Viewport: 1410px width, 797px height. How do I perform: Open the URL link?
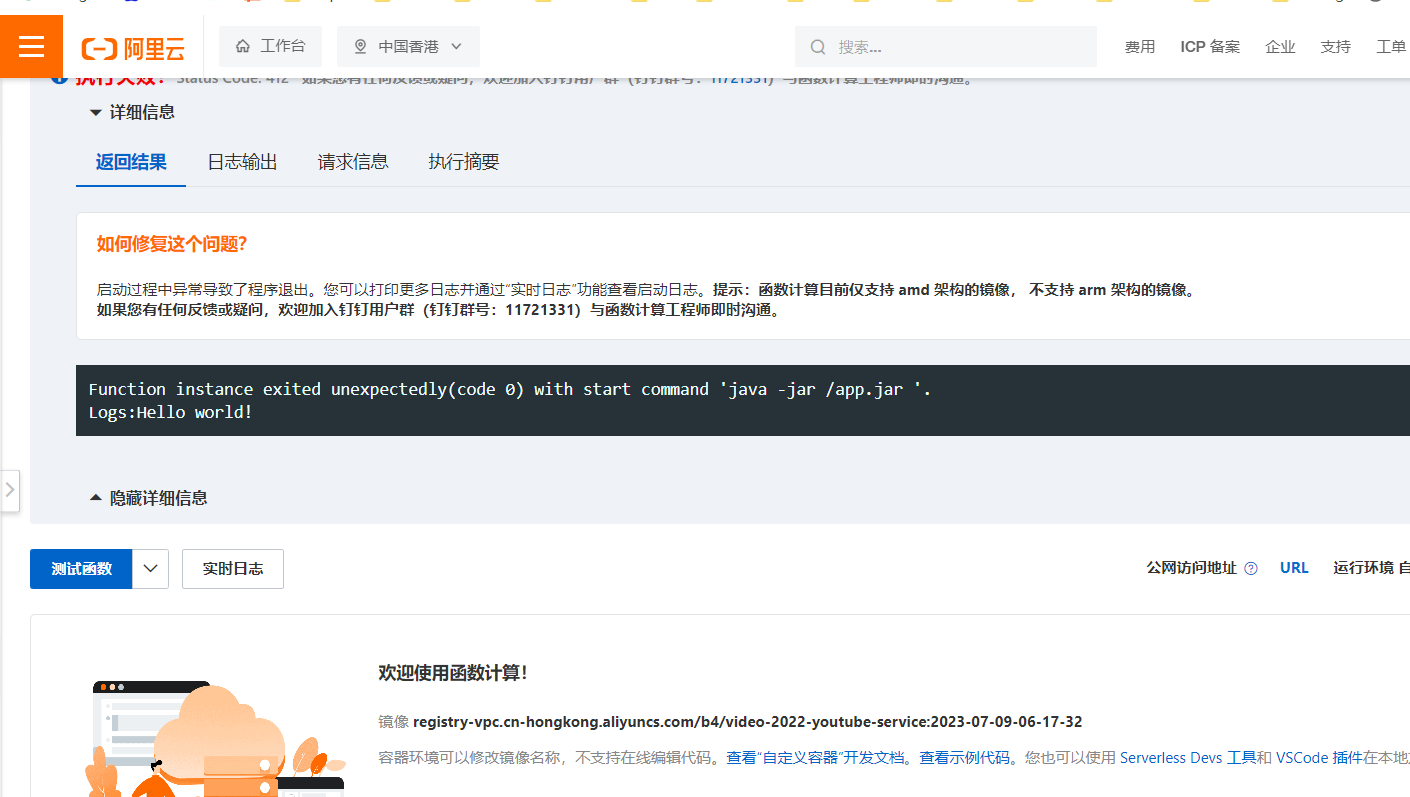1294,568
